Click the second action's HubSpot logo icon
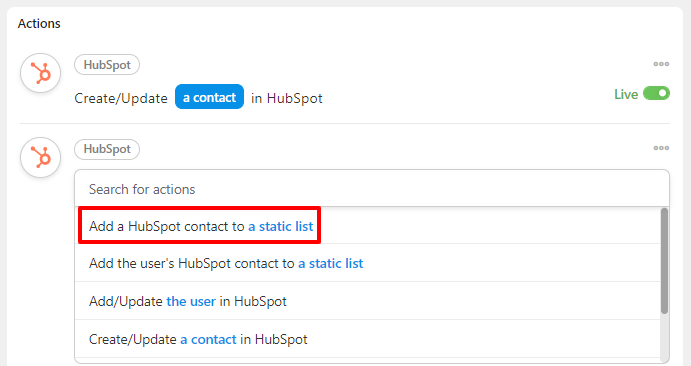 coord(41,157)
